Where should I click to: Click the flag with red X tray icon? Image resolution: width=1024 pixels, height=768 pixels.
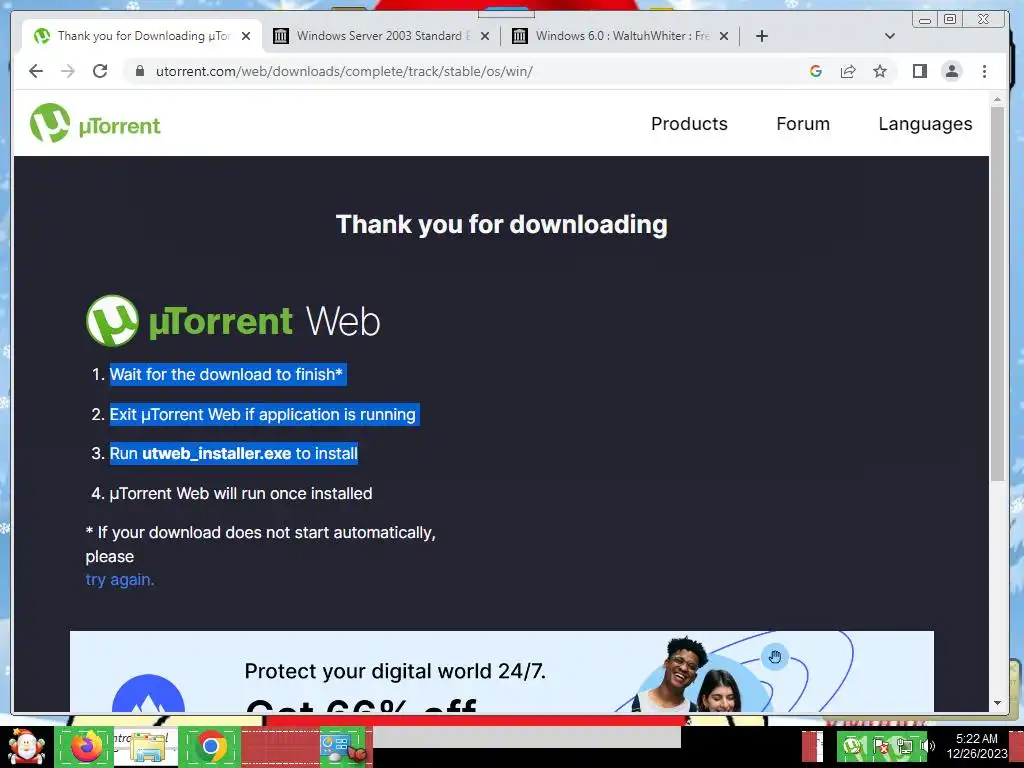[880, 746]
